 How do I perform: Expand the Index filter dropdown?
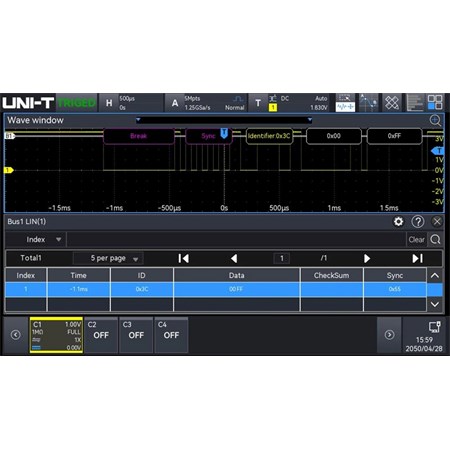click(x=36, y=240)
